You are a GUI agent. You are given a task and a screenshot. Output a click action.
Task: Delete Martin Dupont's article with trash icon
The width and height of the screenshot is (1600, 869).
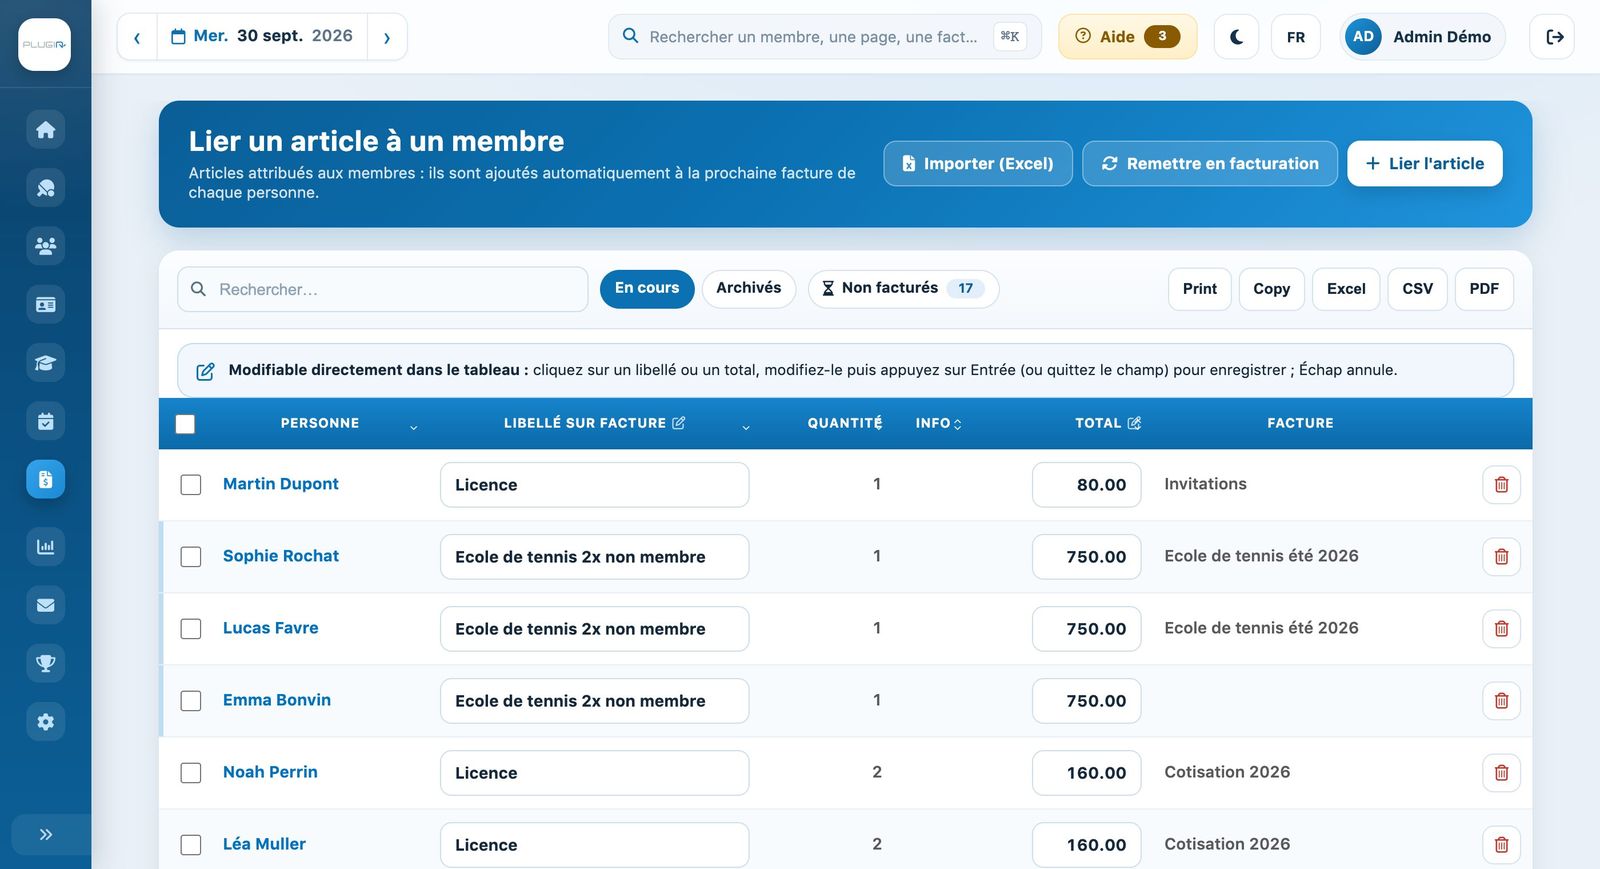[1501, 485]
